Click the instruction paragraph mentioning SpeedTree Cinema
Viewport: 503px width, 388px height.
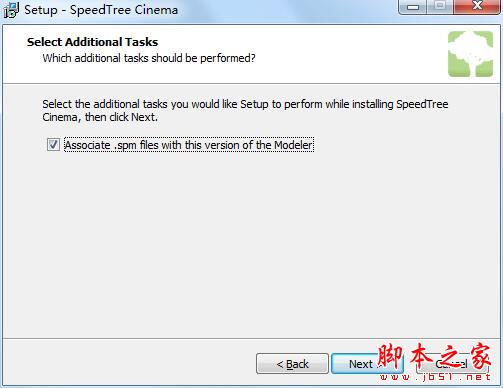(x=245, y=111)
